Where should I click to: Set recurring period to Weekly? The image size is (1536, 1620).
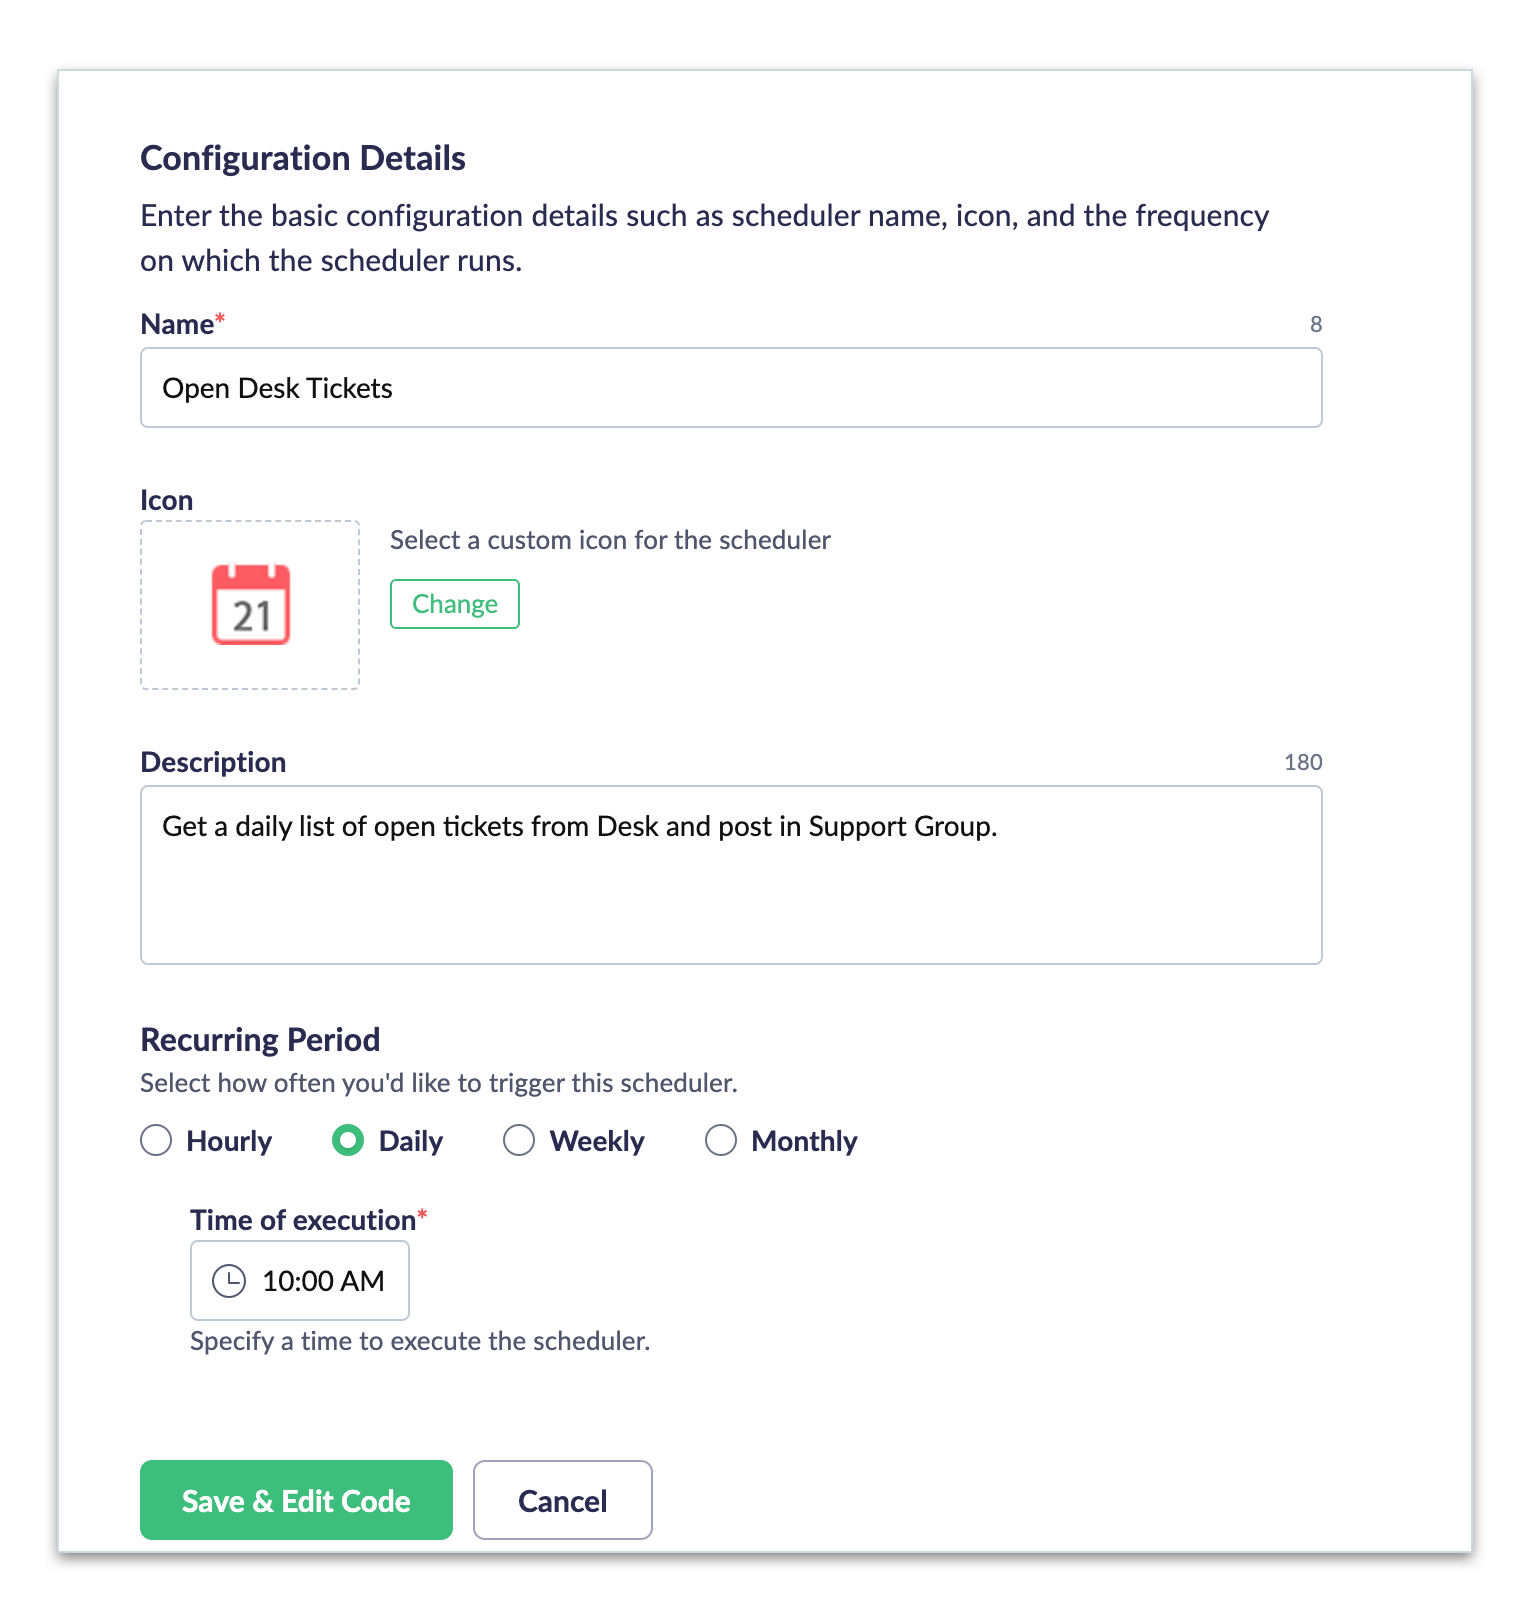coord(519,1141)
